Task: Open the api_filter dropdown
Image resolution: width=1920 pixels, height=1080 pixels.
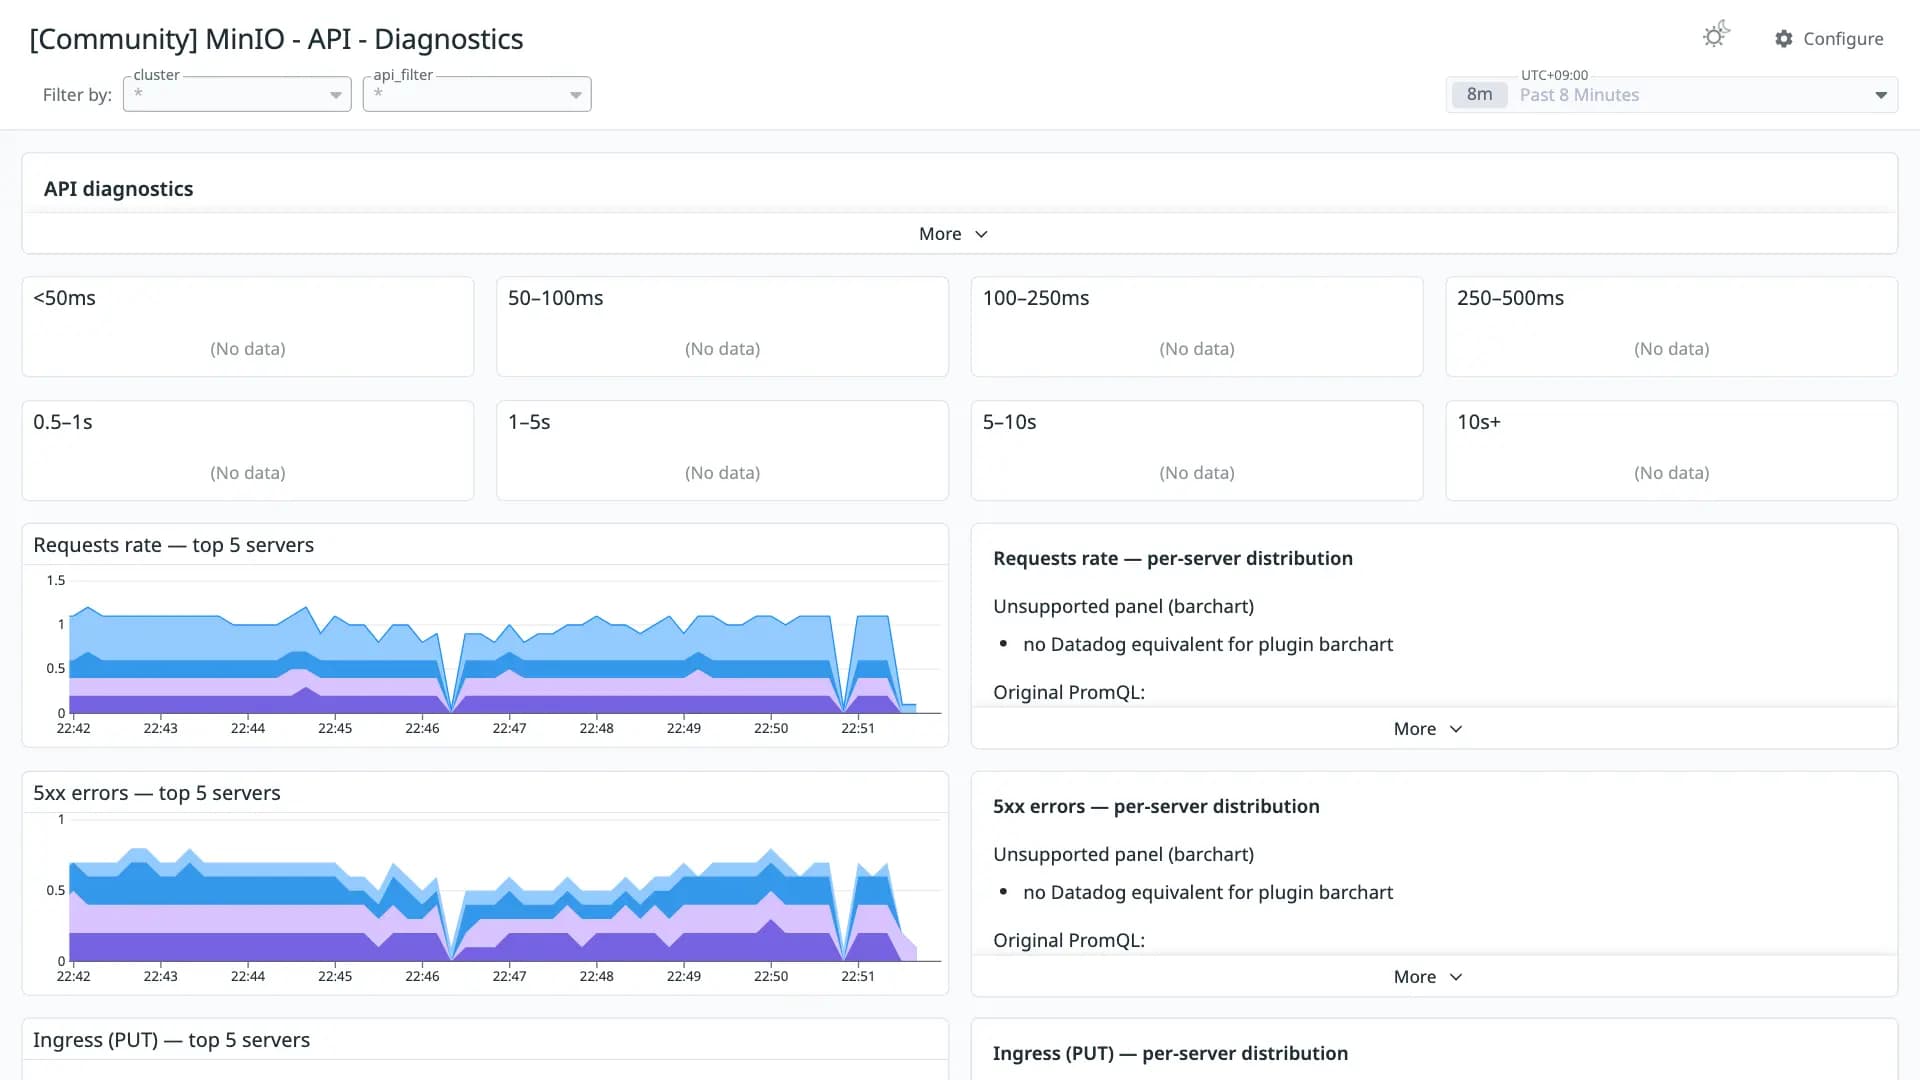Action: (x=477, y=94)
